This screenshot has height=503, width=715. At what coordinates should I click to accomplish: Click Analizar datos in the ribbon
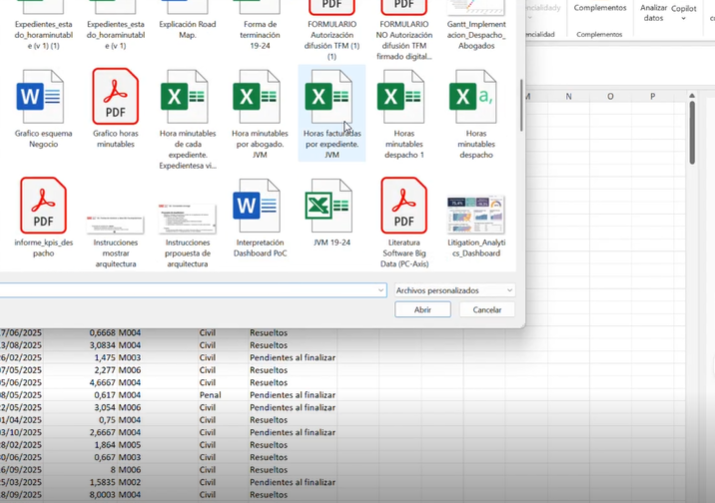(653, 12)
